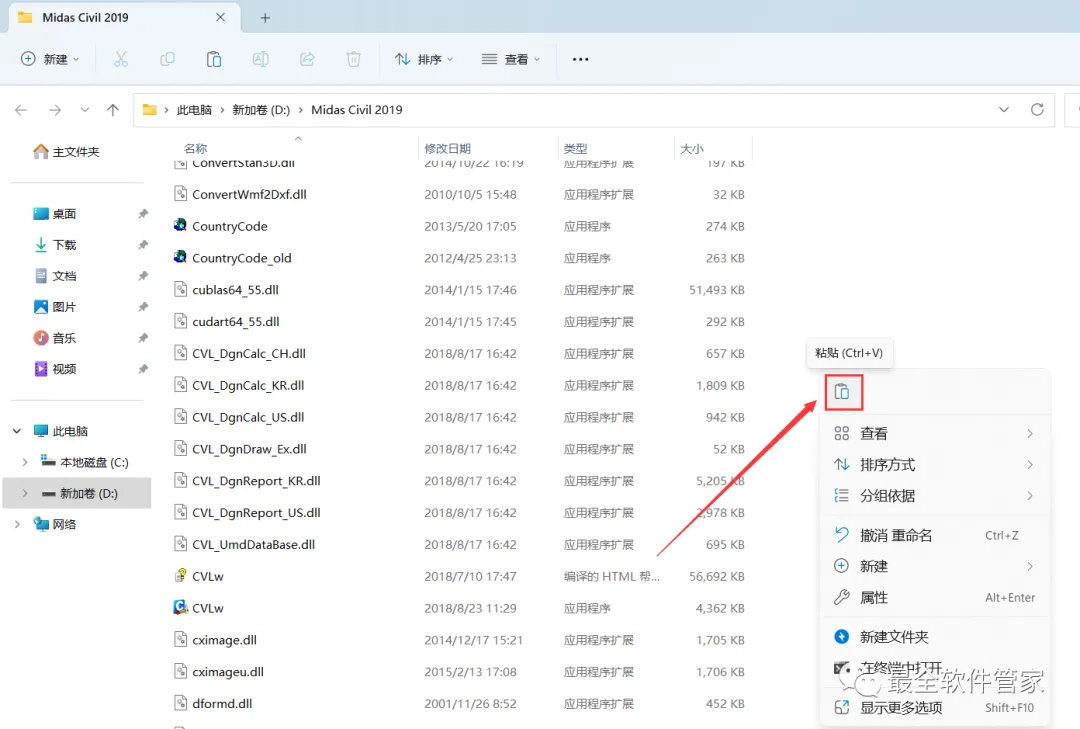Click the Cut scissors icon in toolbar
Image resolution: width=1080 pixels, height=729 pixels.
(121, 59)
